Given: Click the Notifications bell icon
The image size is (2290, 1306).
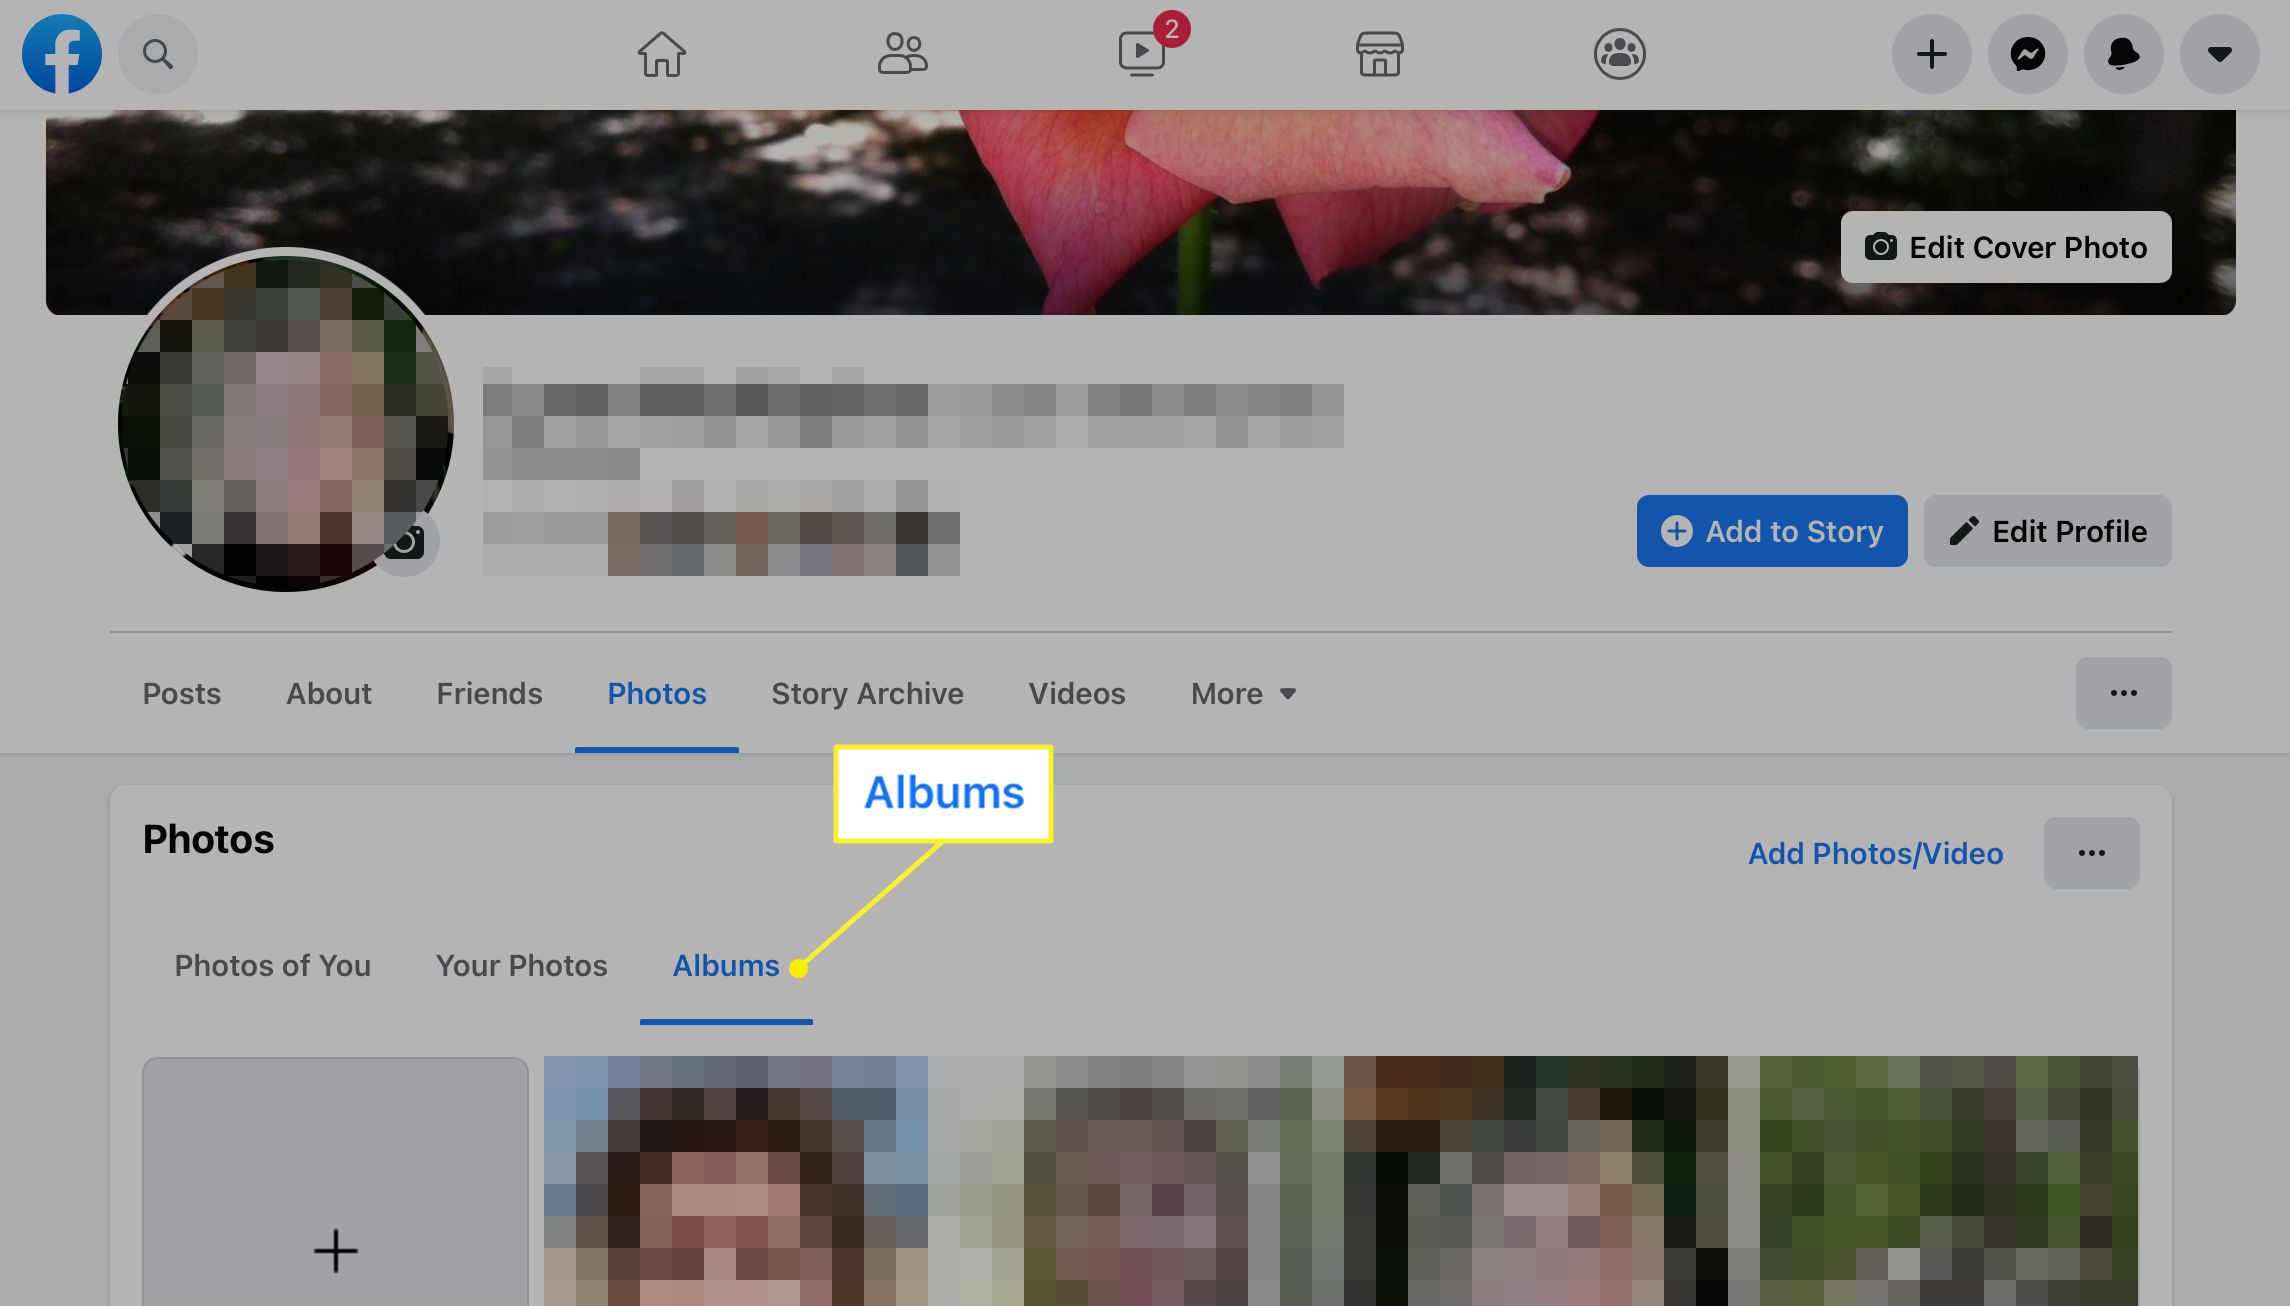Looking at the screenshot, I should point(2123,53).
